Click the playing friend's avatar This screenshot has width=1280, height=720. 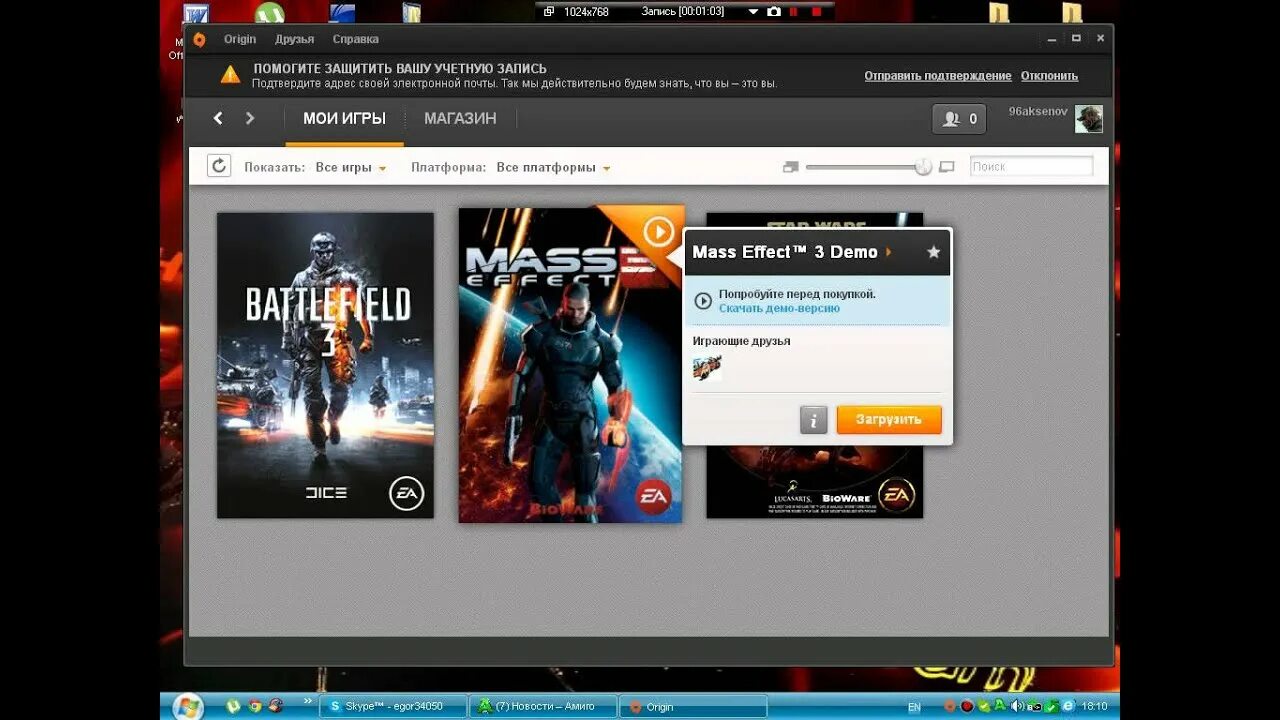707,367
